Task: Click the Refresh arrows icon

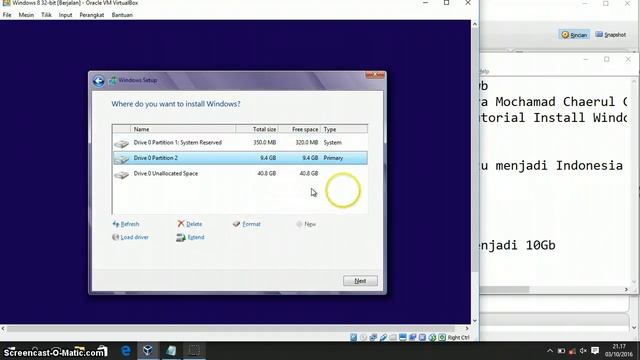Action: tap(116, 224)
